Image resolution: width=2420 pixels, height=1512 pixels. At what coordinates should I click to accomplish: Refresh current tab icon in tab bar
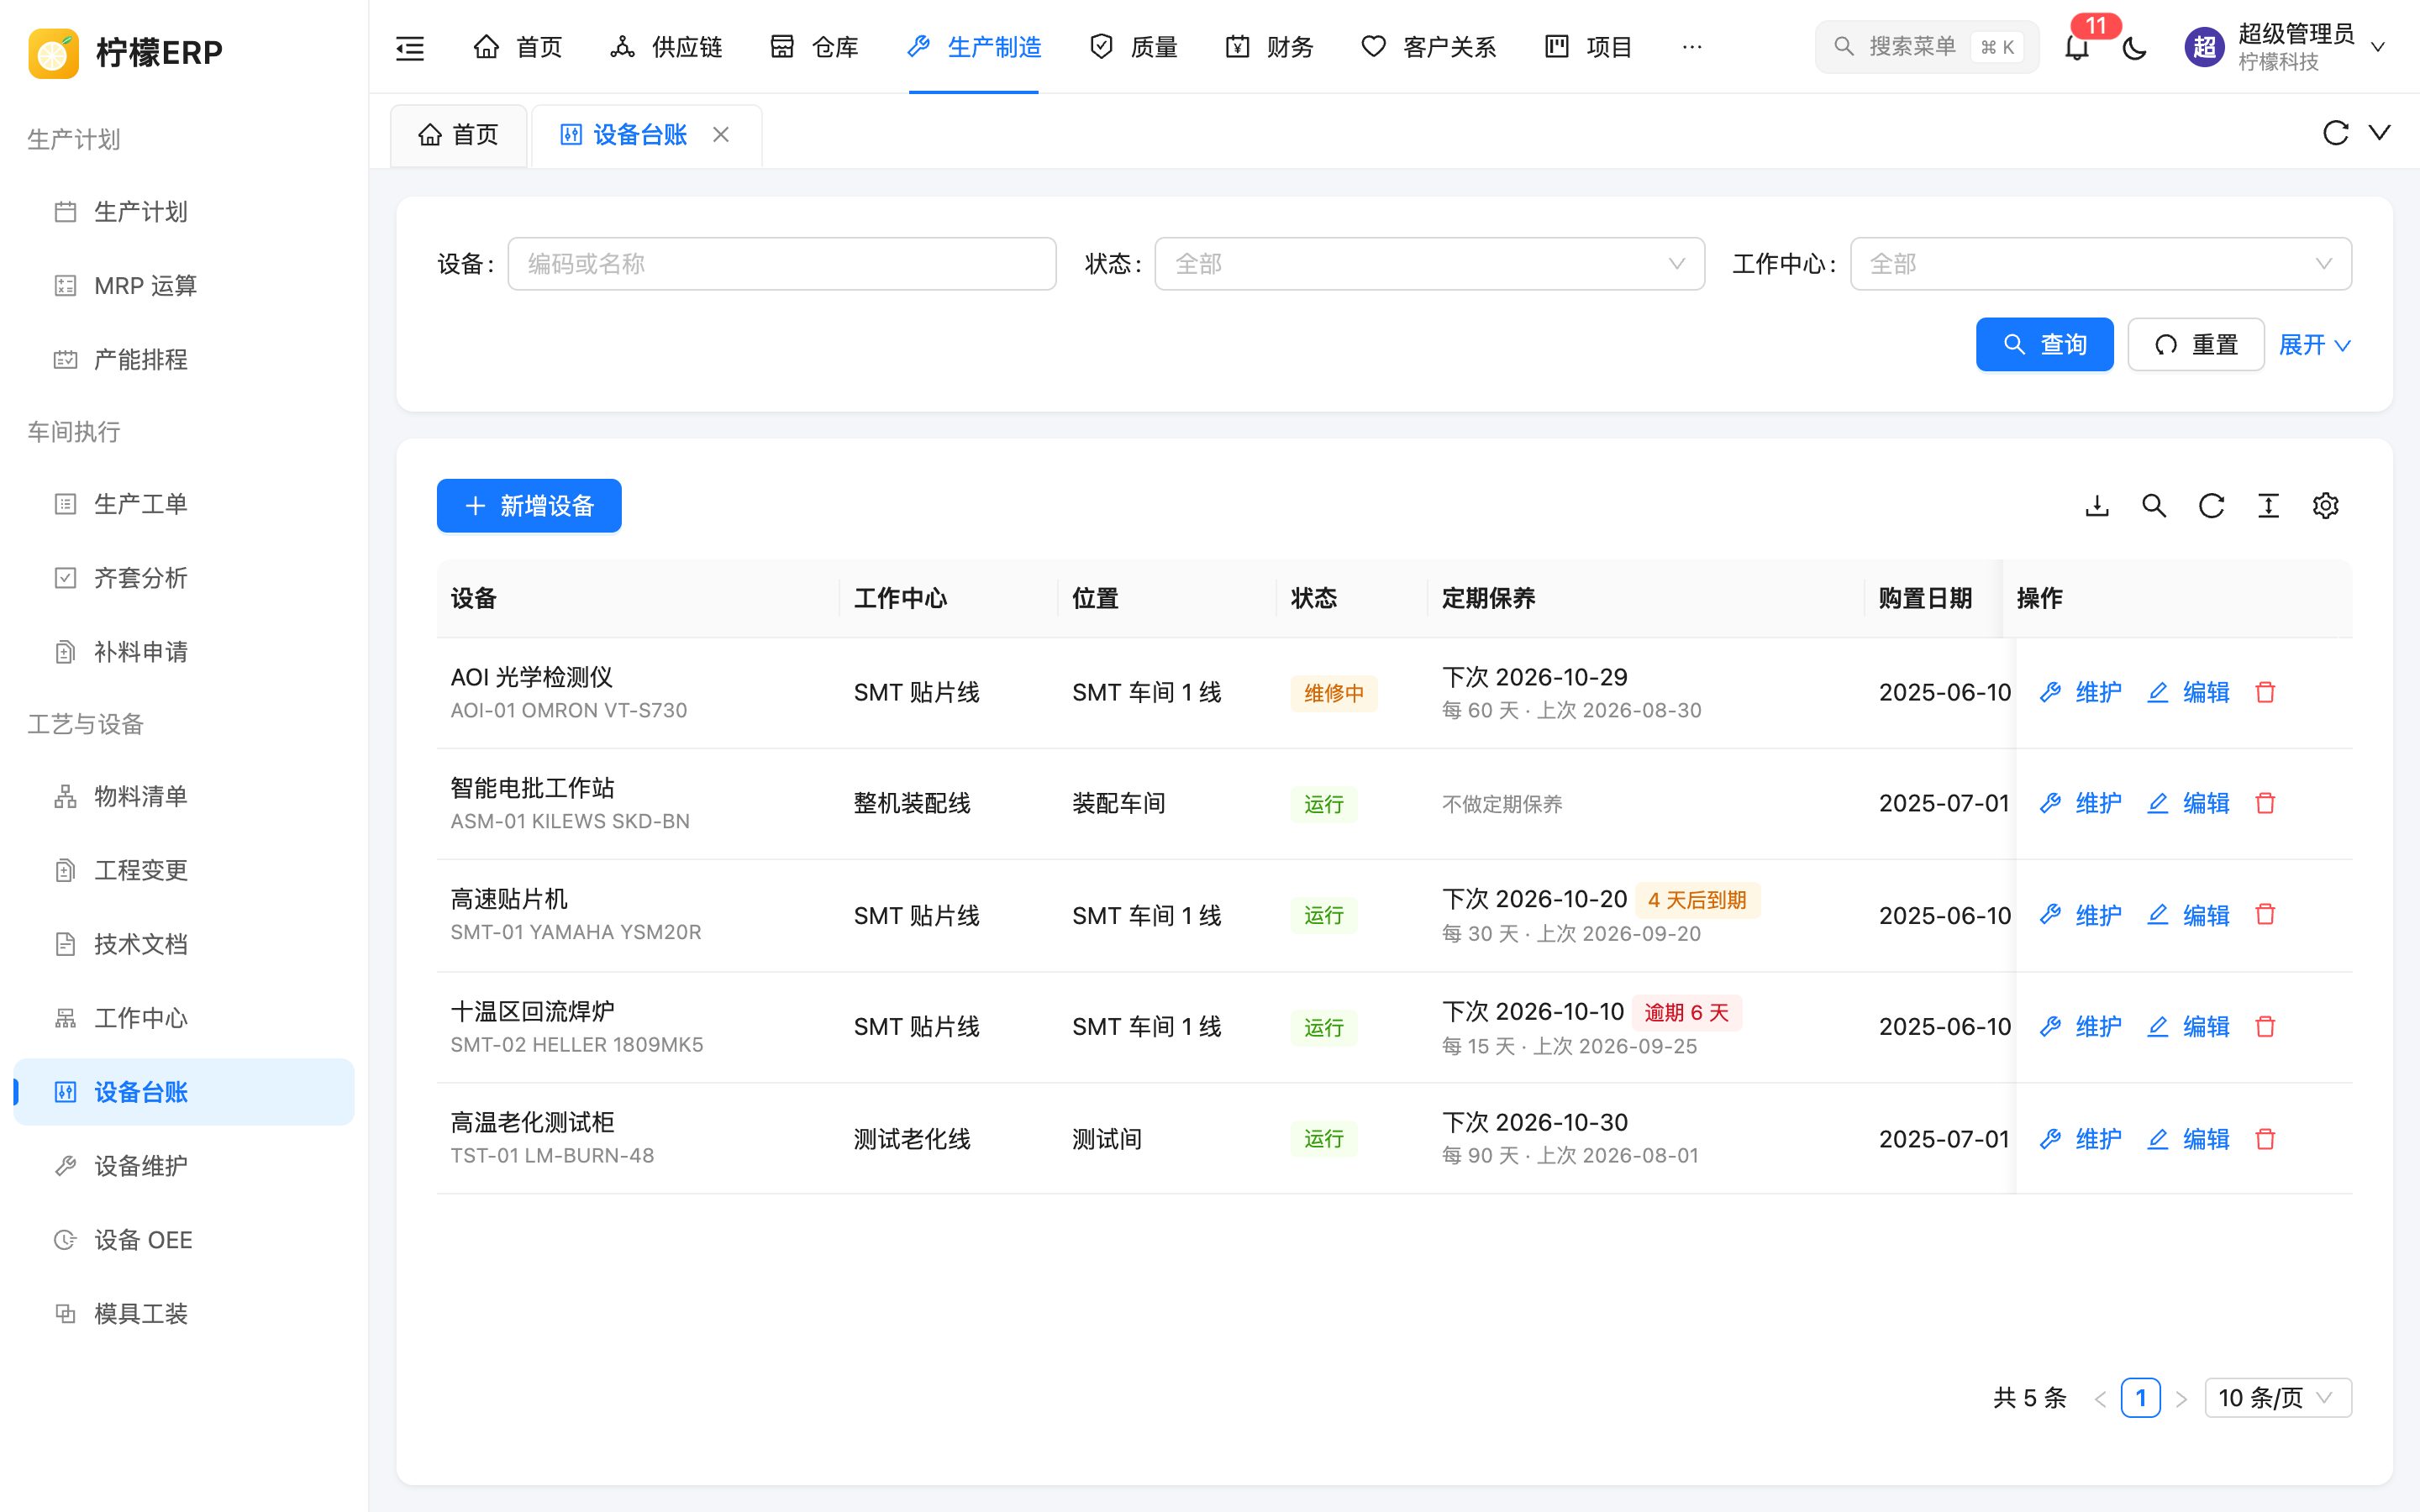coord(2335,133)
